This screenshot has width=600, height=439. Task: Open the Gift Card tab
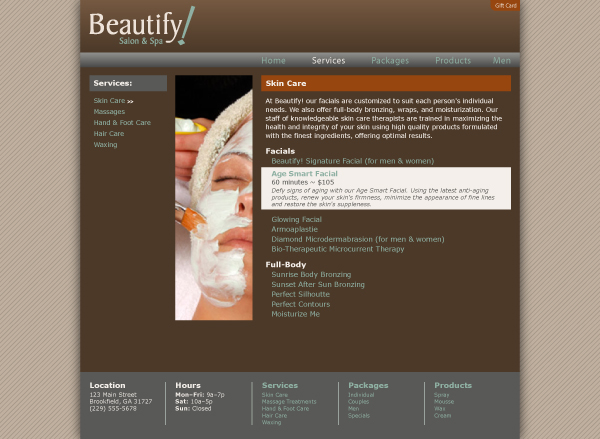pyautogui.click(x=505, y=5)
